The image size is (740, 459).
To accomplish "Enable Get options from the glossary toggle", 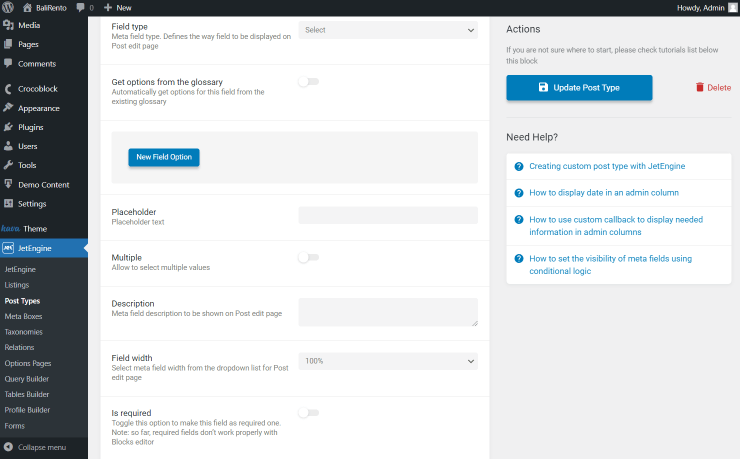I will 309,82.
